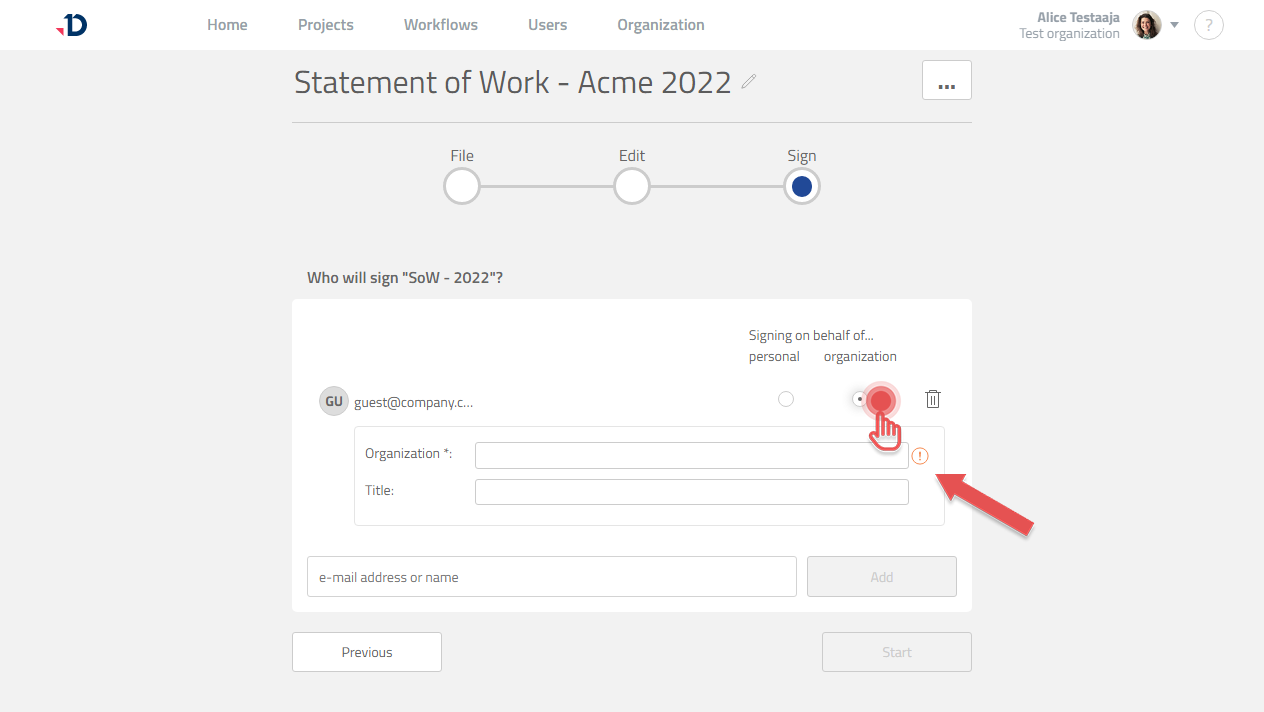Click the Add button for a new signer
This screenshot has height=712, width=1264.
point(881,576)
